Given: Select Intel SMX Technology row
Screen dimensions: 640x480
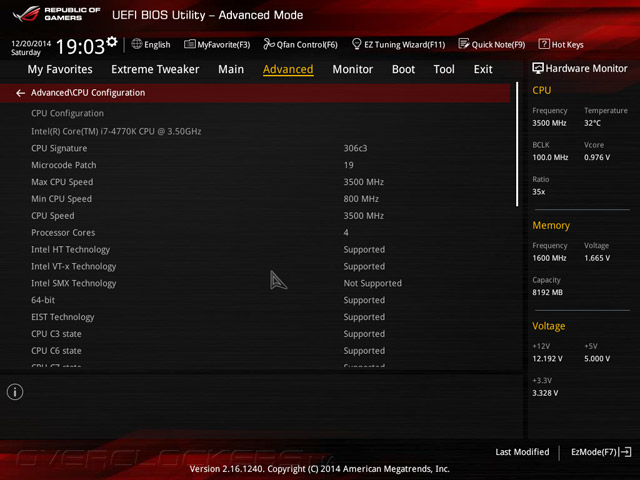Looking at the screenshot, I should 255,283.
